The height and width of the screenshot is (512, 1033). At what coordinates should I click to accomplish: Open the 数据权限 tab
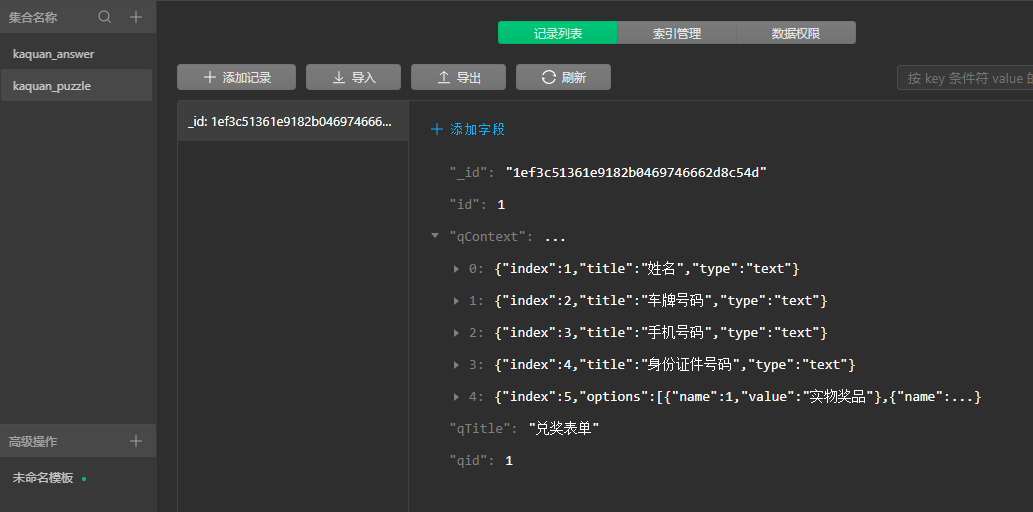[x=796, y=33]
